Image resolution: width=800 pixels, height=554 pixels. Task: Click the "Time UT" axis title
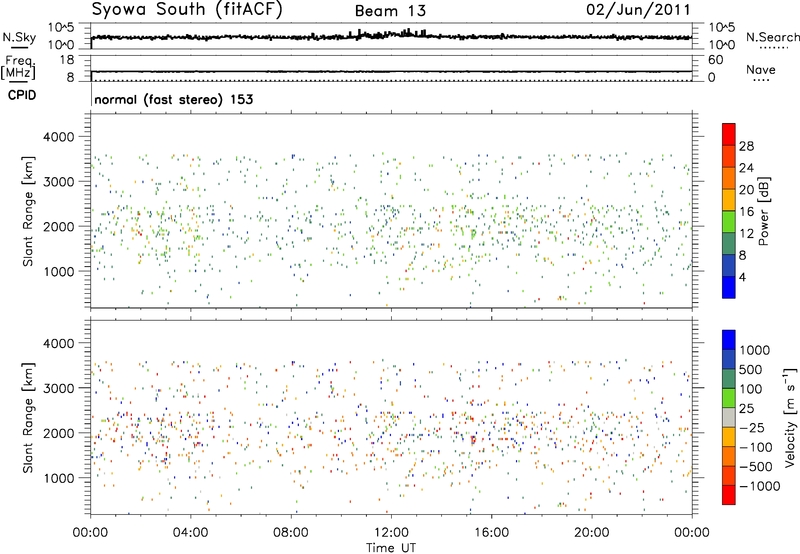[391, 548]
